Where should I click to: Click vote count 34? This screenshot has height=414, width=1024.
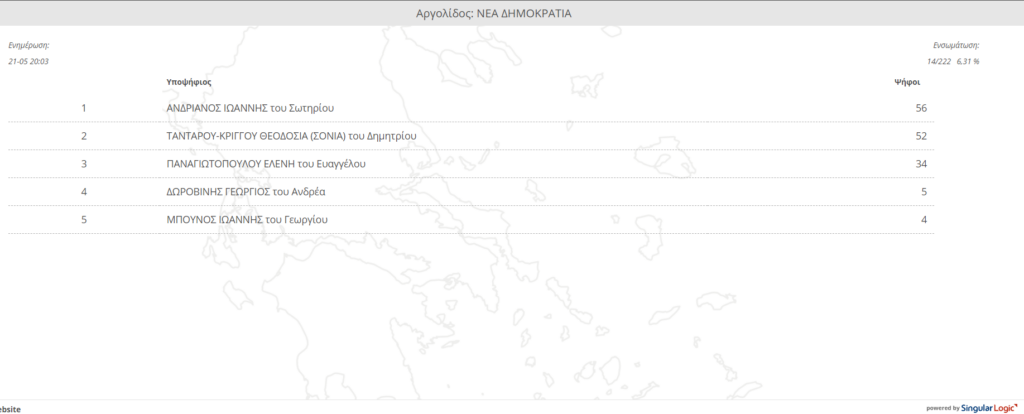point(921,164)
